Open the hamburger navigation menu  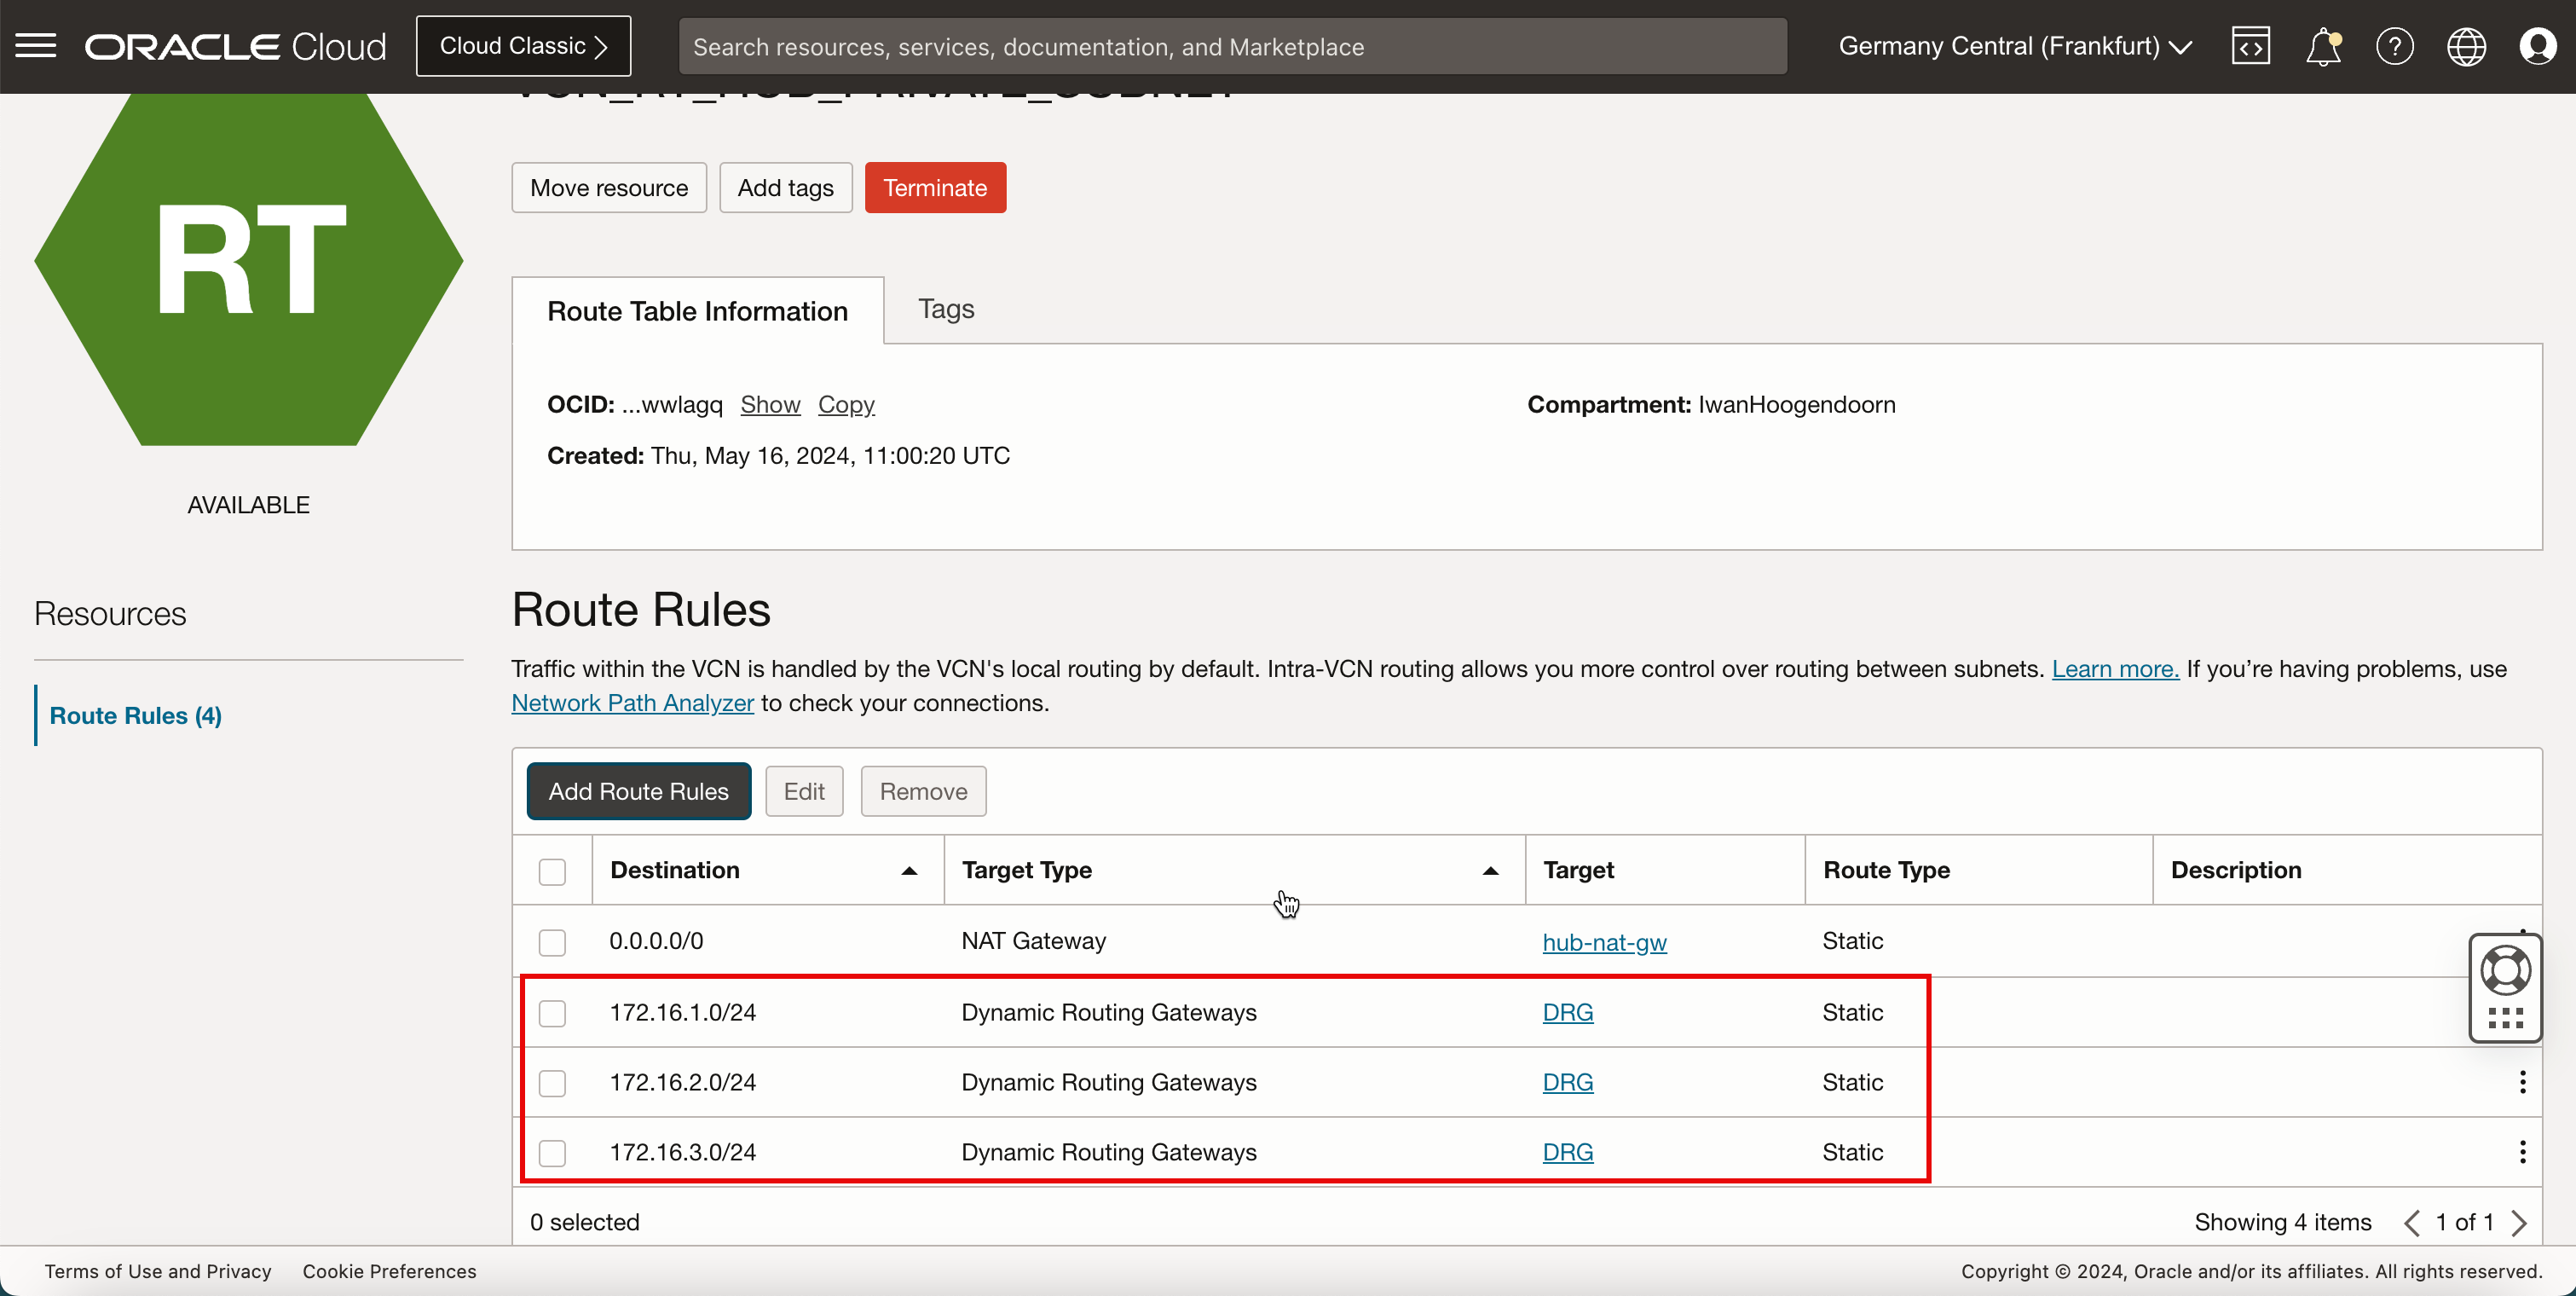[x=36, y=46]
